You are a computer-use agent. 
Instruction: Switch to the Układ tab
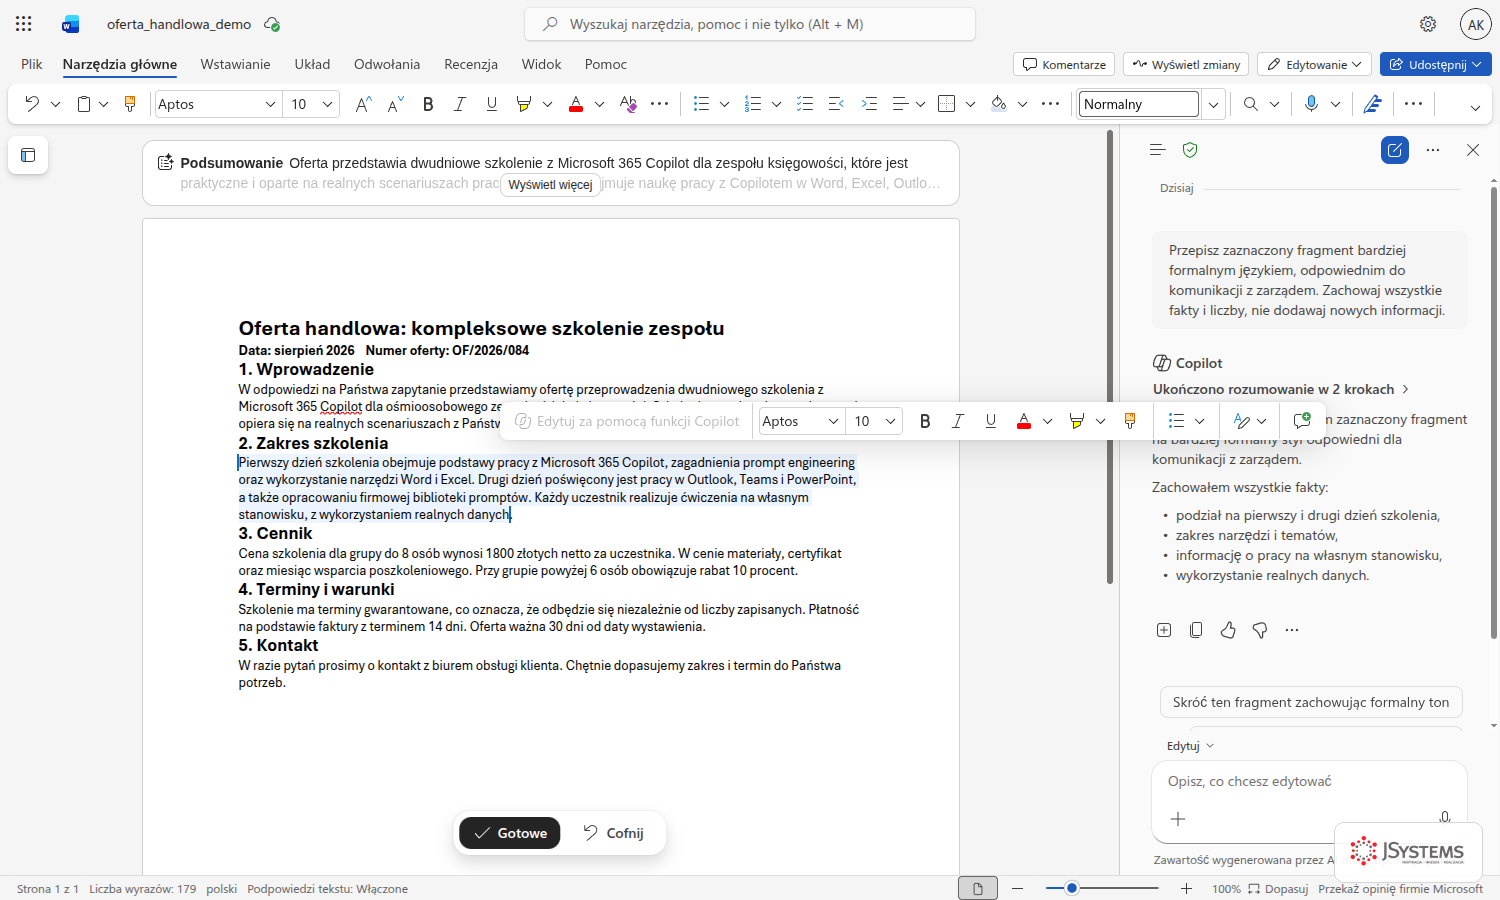coord(312,64)
